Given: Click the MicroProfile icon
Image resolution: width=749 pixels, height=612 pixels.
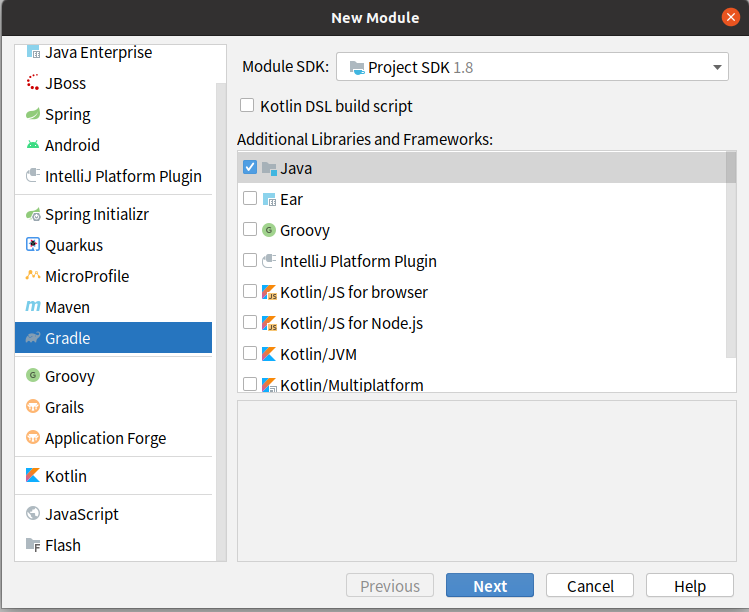Looking at the screenshot, I should click(x=33, y=275).
